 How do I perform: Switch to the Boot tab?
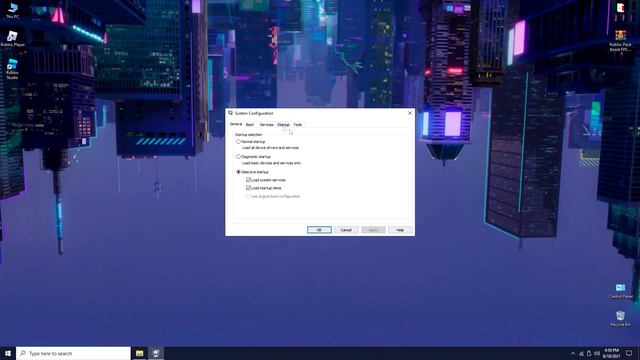pyautogui.click(x=249, y=124)
